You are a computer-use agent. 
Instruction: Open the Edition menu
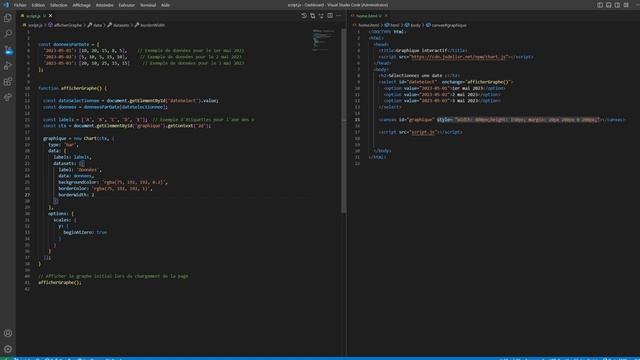[x=38, y=5]
